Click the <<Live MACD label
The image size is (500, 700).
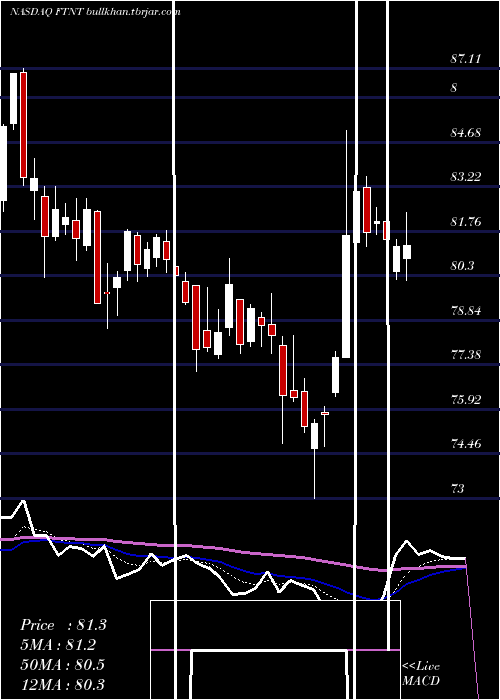[421, 673]
